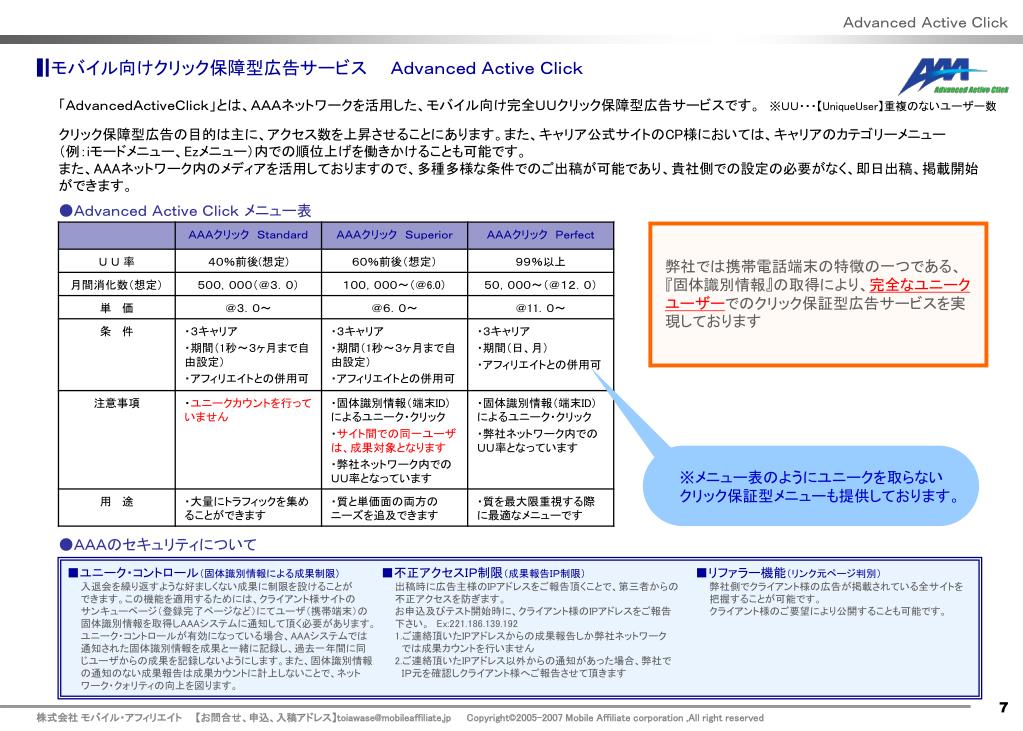Screen dimensions: 1023x731
Task: Click the copyright notice in the footer
Action: tap(615, 718)
